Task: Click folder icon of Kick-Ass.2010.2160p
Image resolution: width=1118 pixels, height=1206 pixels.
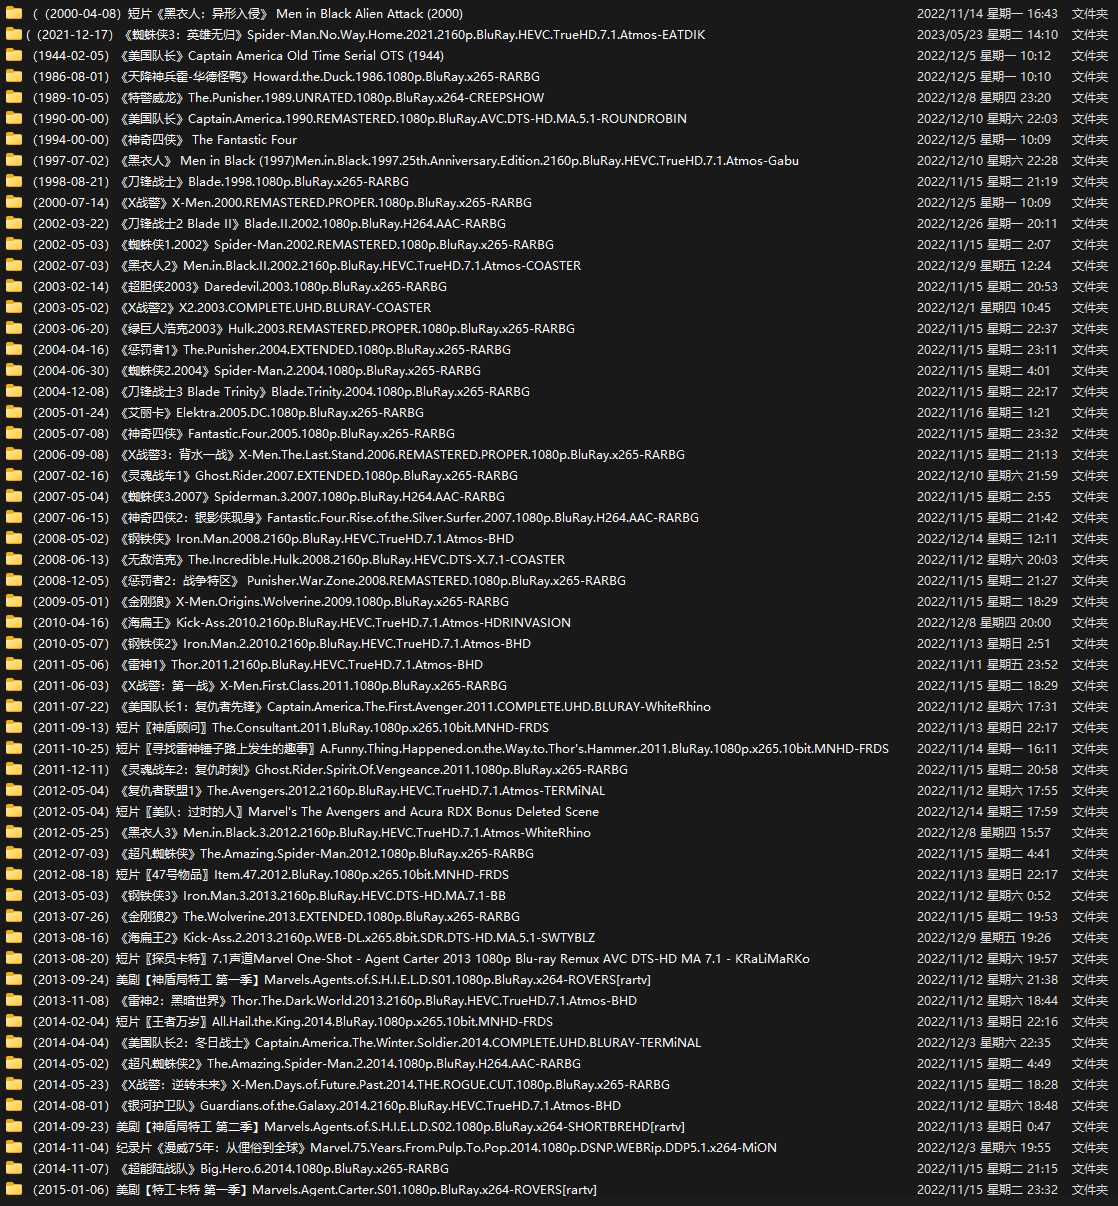Action: point(13,623)
